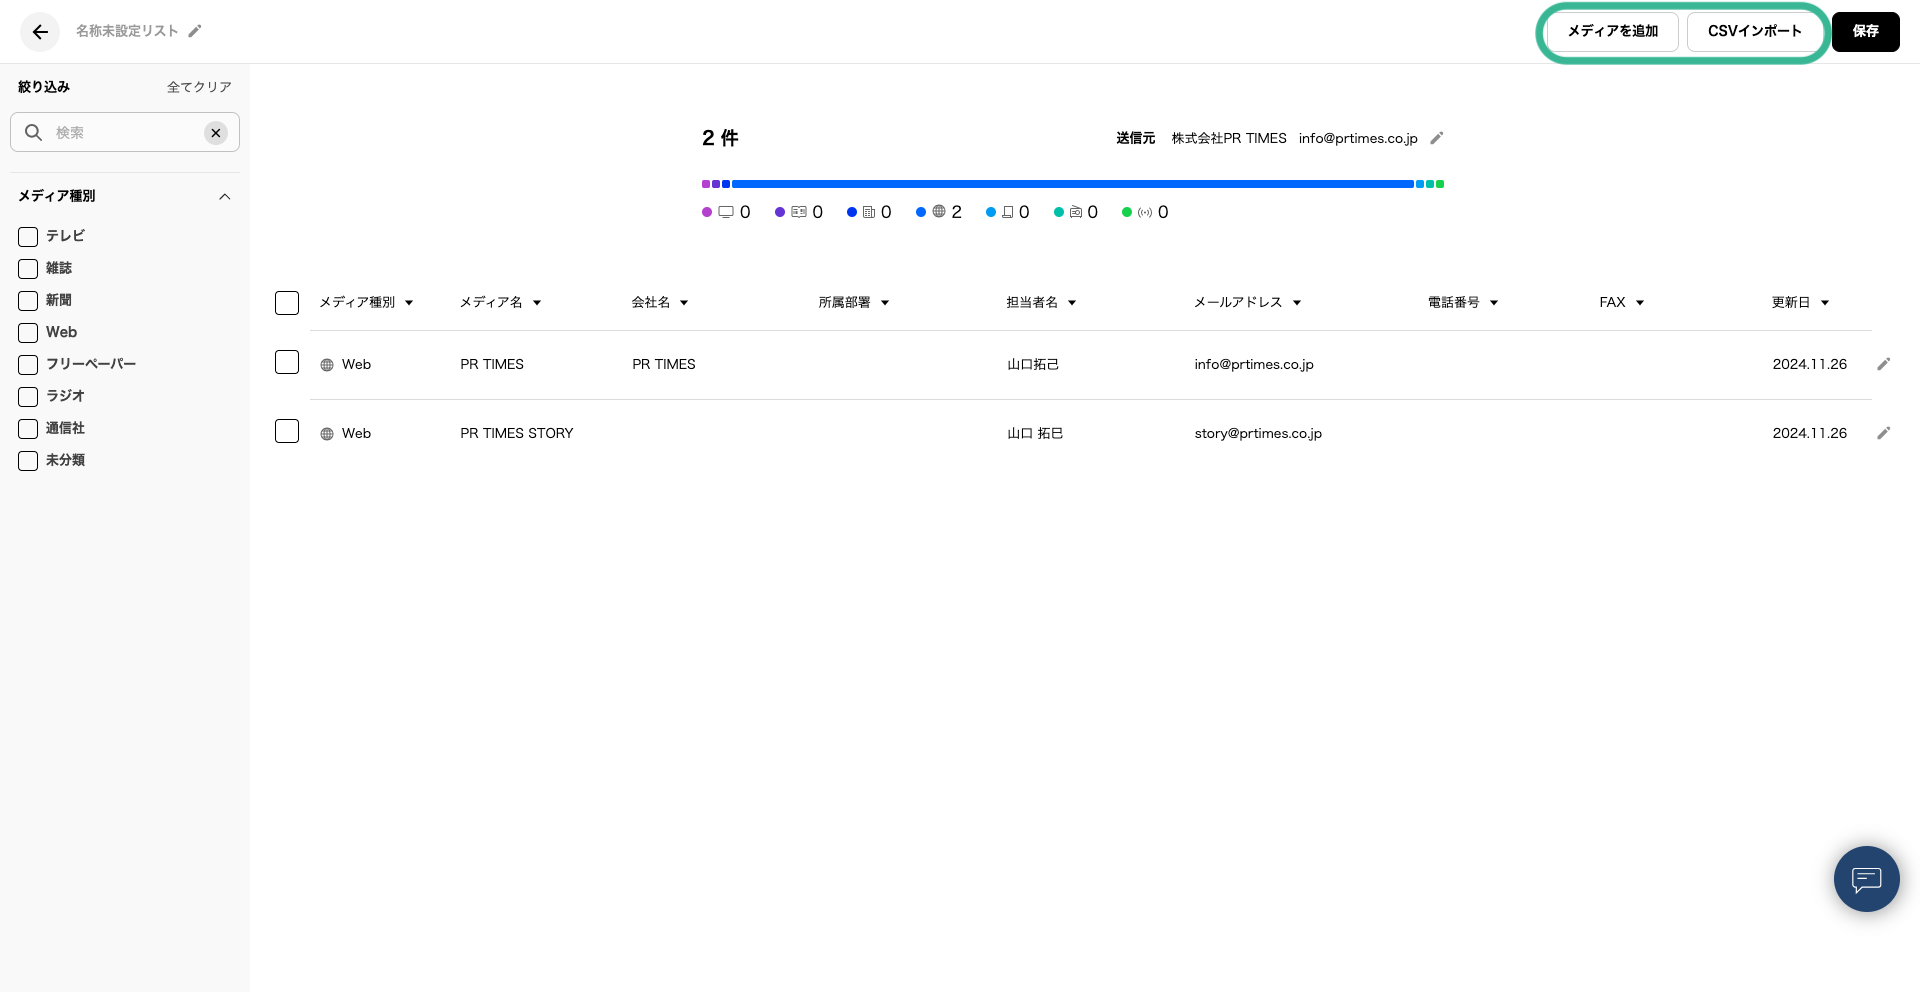Collapse the メディア種別 filter section
Screen dimensions: 1920x992
point(225,197)
